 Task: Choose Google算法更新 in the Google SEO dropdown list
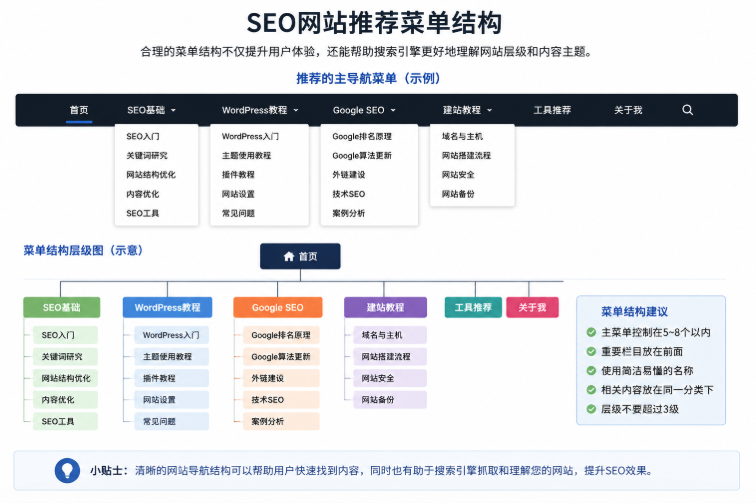pos(362,155)
